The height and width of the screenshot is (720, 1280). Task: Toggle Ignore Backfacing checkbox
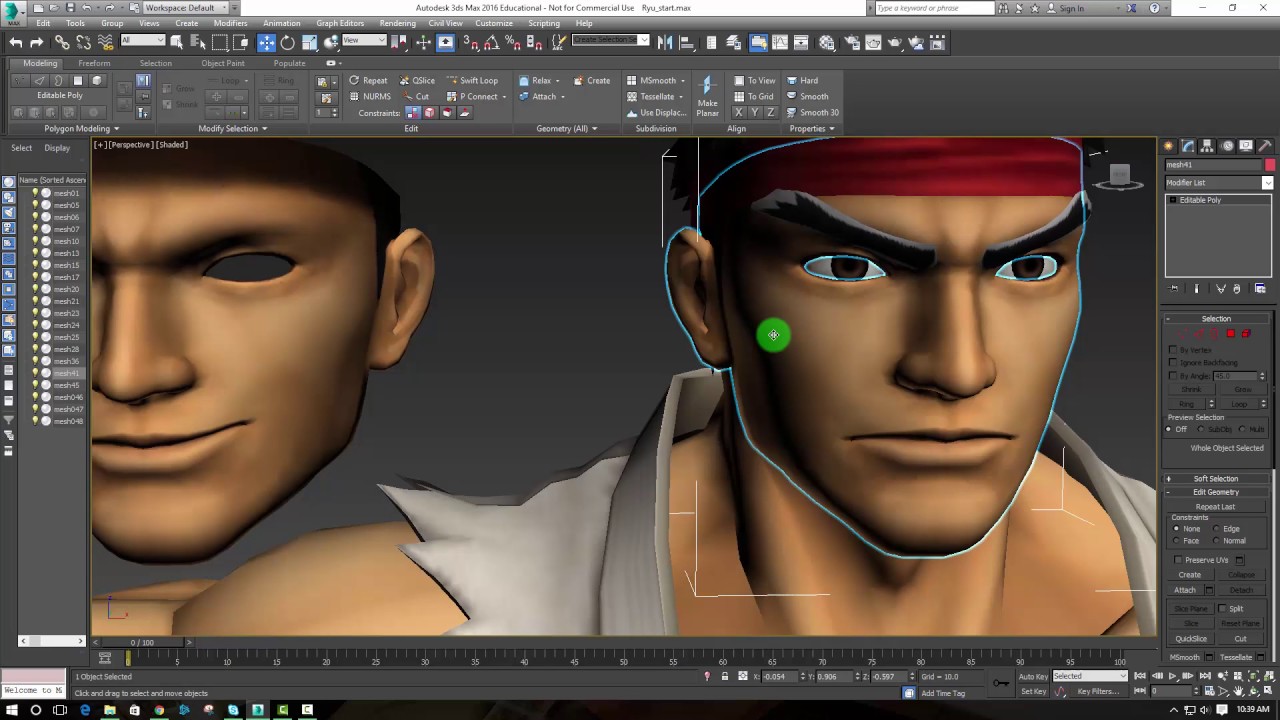tap(1173, 363)
